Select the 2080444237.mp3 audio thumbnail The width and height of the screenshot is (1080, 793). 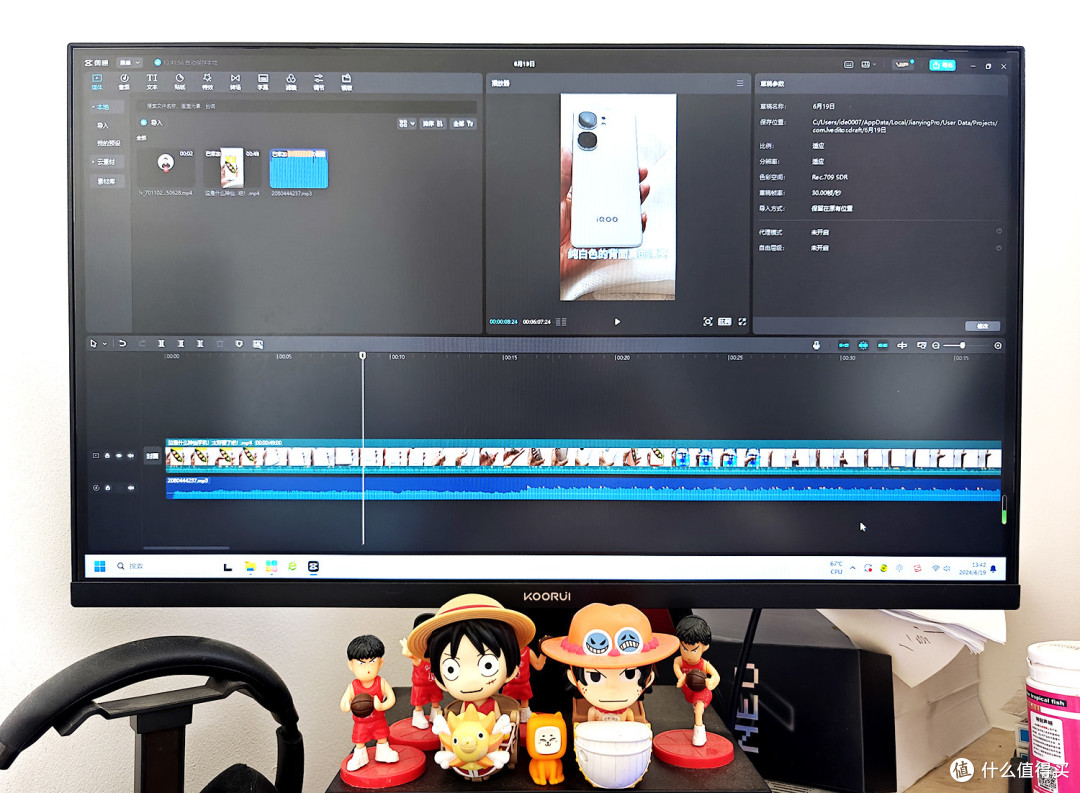click(x=299, y=168)
